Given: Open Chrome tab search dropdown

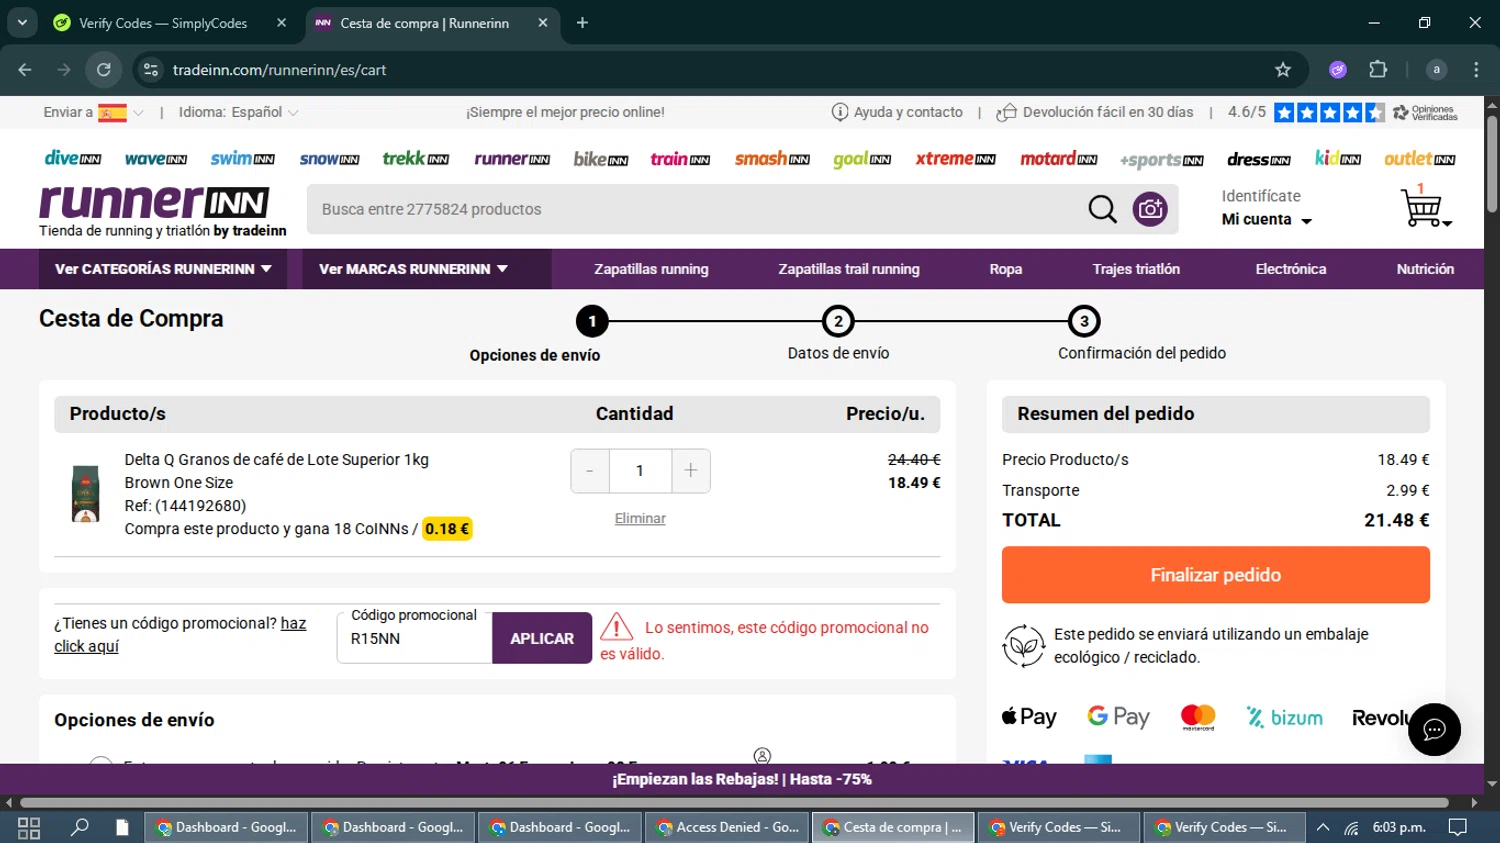Looking at the screenshot, I should pyautogui.click(x=22, y=22).
